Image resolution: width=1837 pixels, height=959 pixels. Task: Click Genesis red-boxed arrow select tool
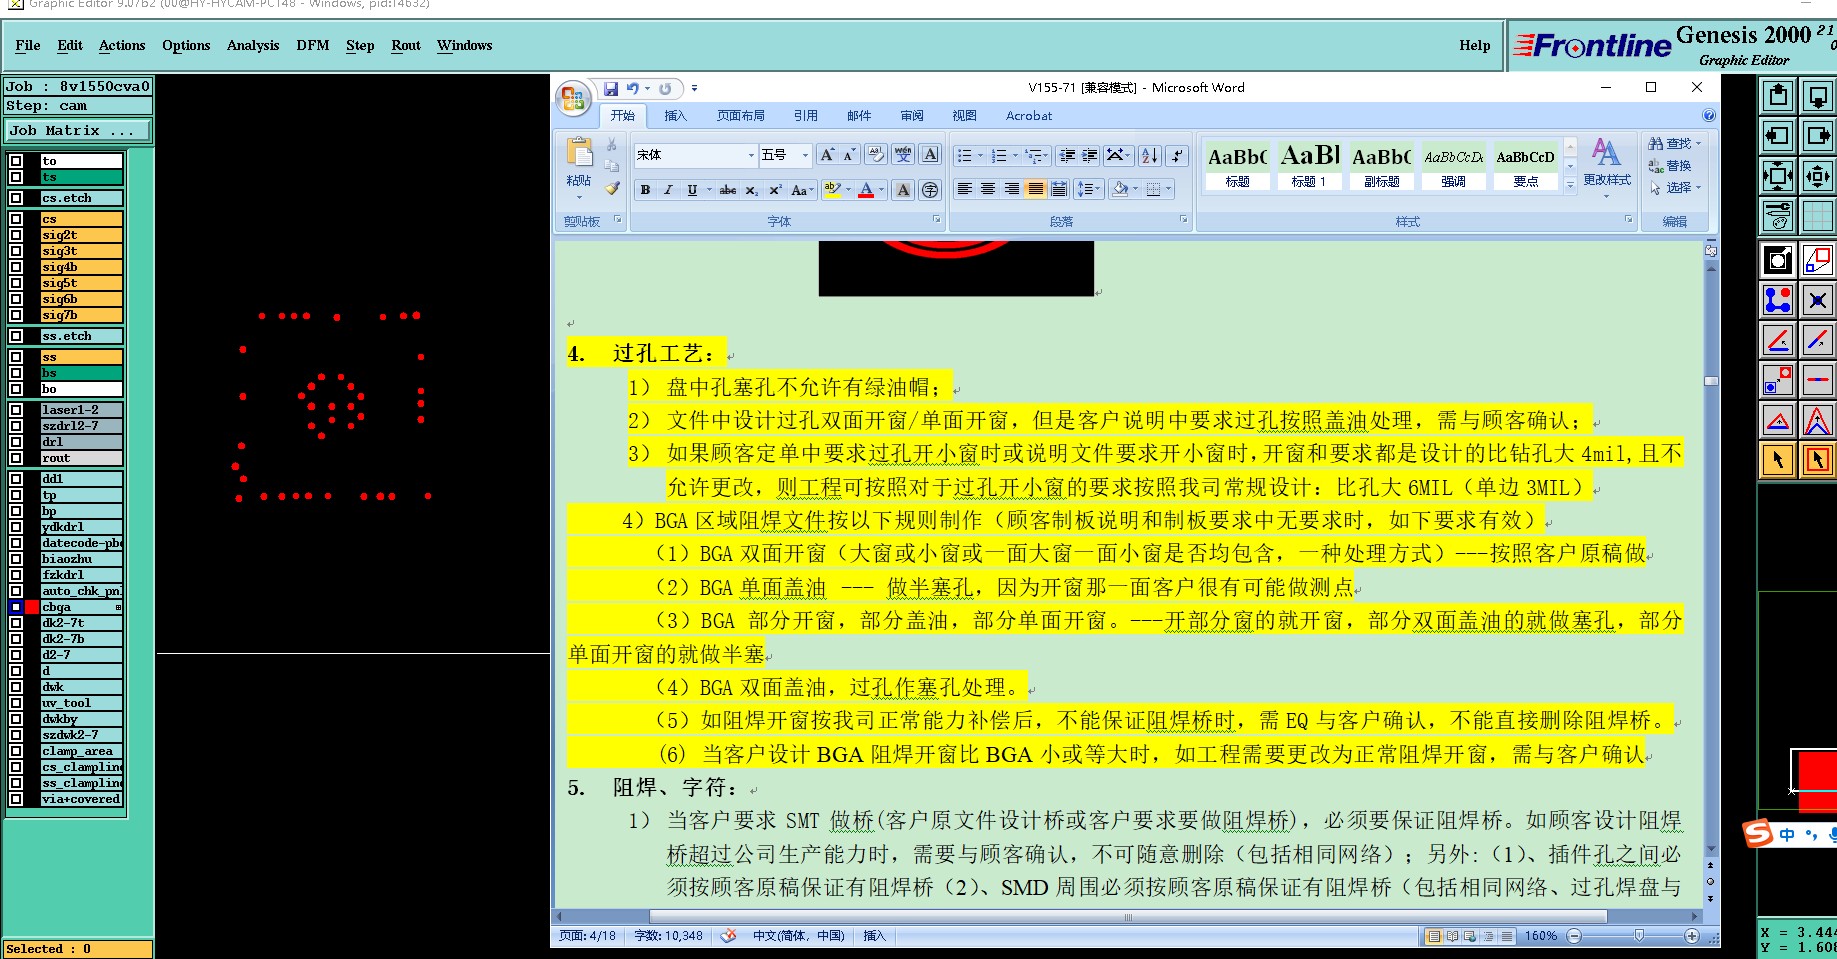[1818, 460]
